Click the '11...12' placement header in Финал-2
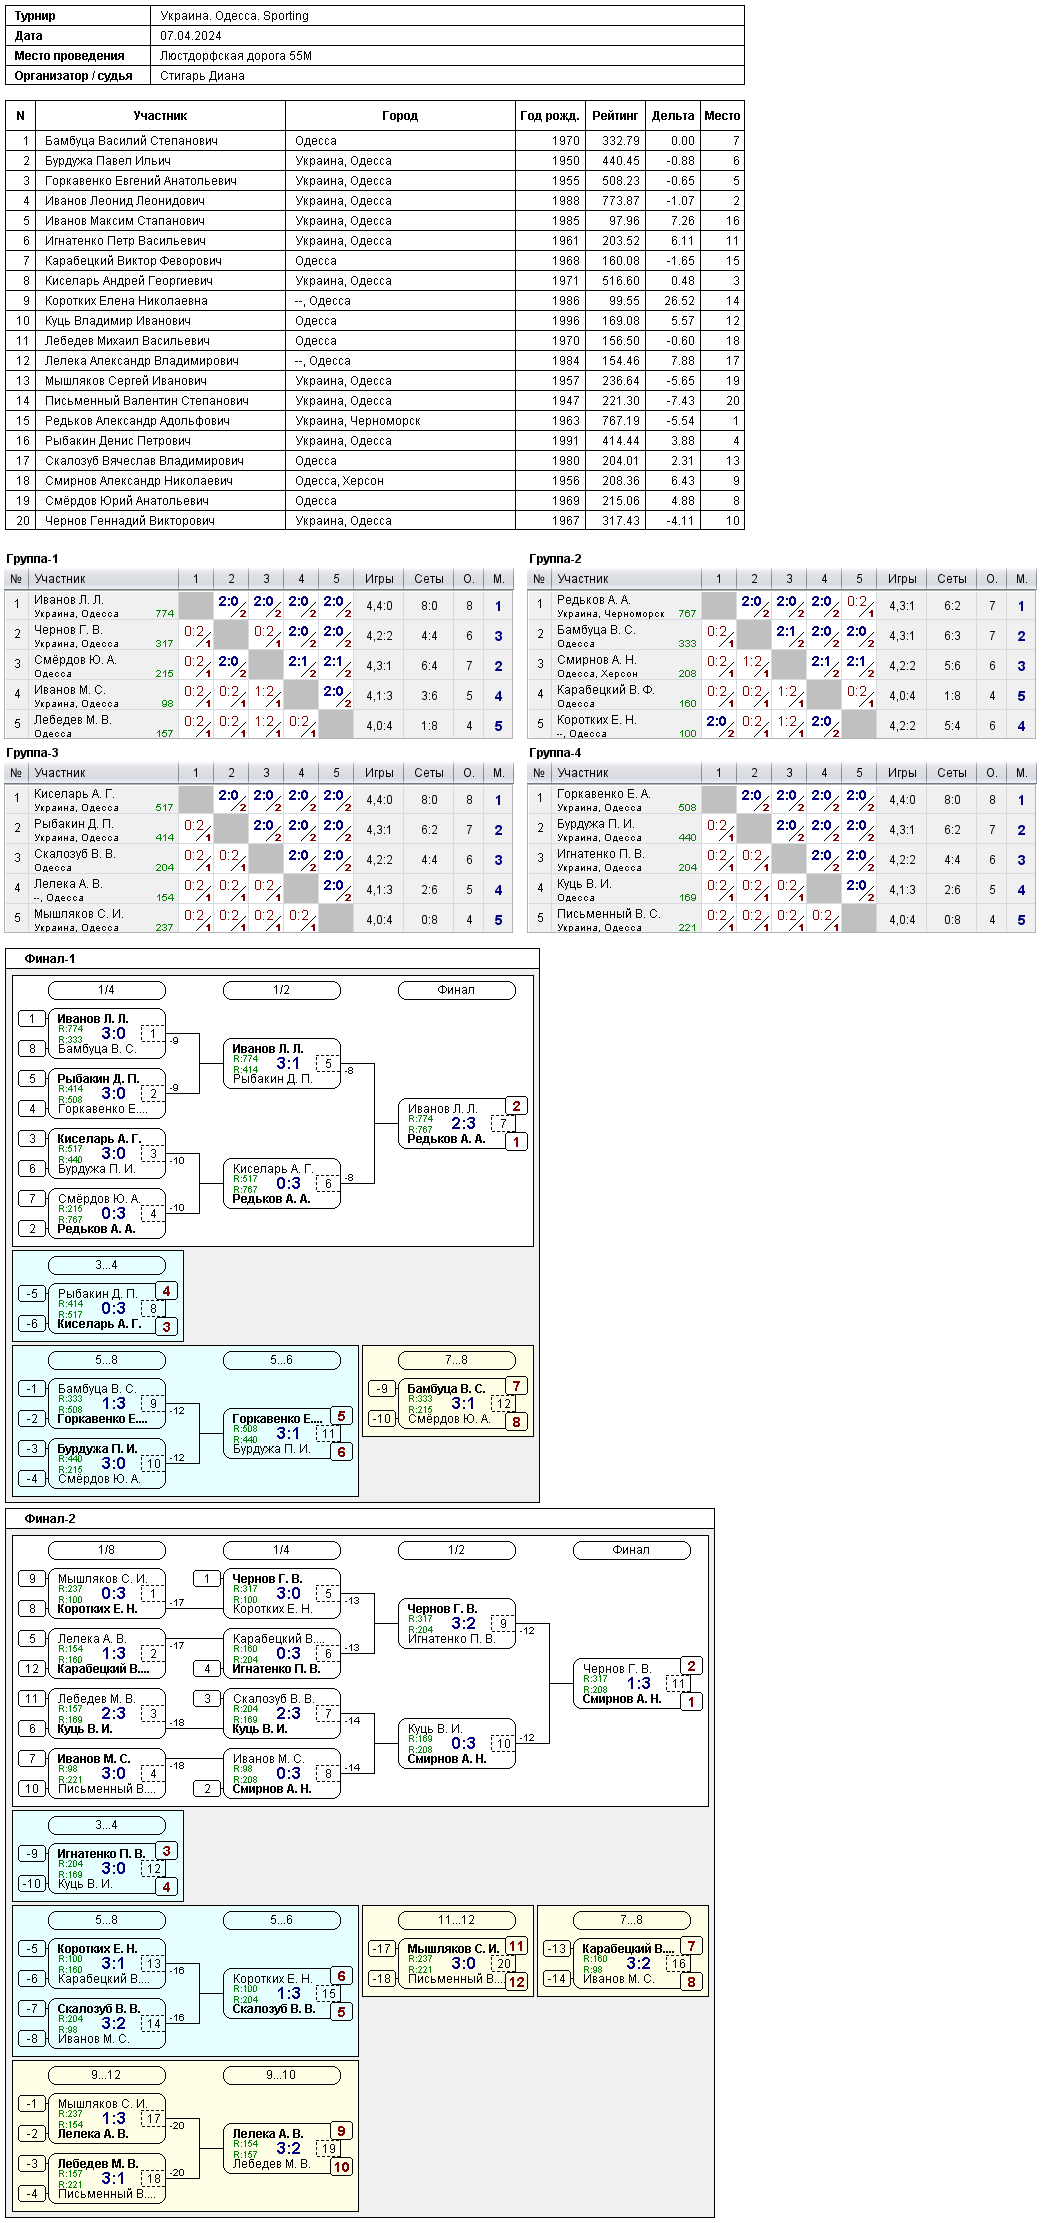Viewport: 1046px width, 2223px height. coord(456,1920)
